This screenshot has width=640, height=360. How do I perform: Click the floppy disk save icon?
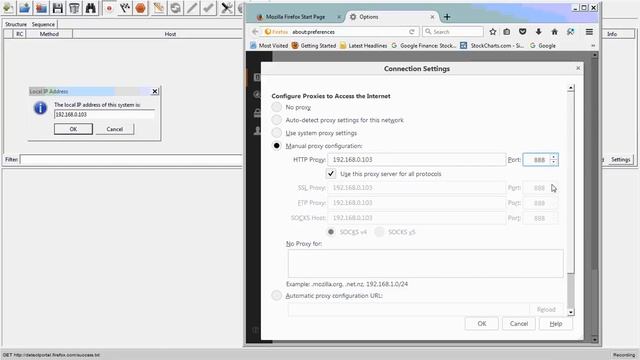[x=58, y=8]
